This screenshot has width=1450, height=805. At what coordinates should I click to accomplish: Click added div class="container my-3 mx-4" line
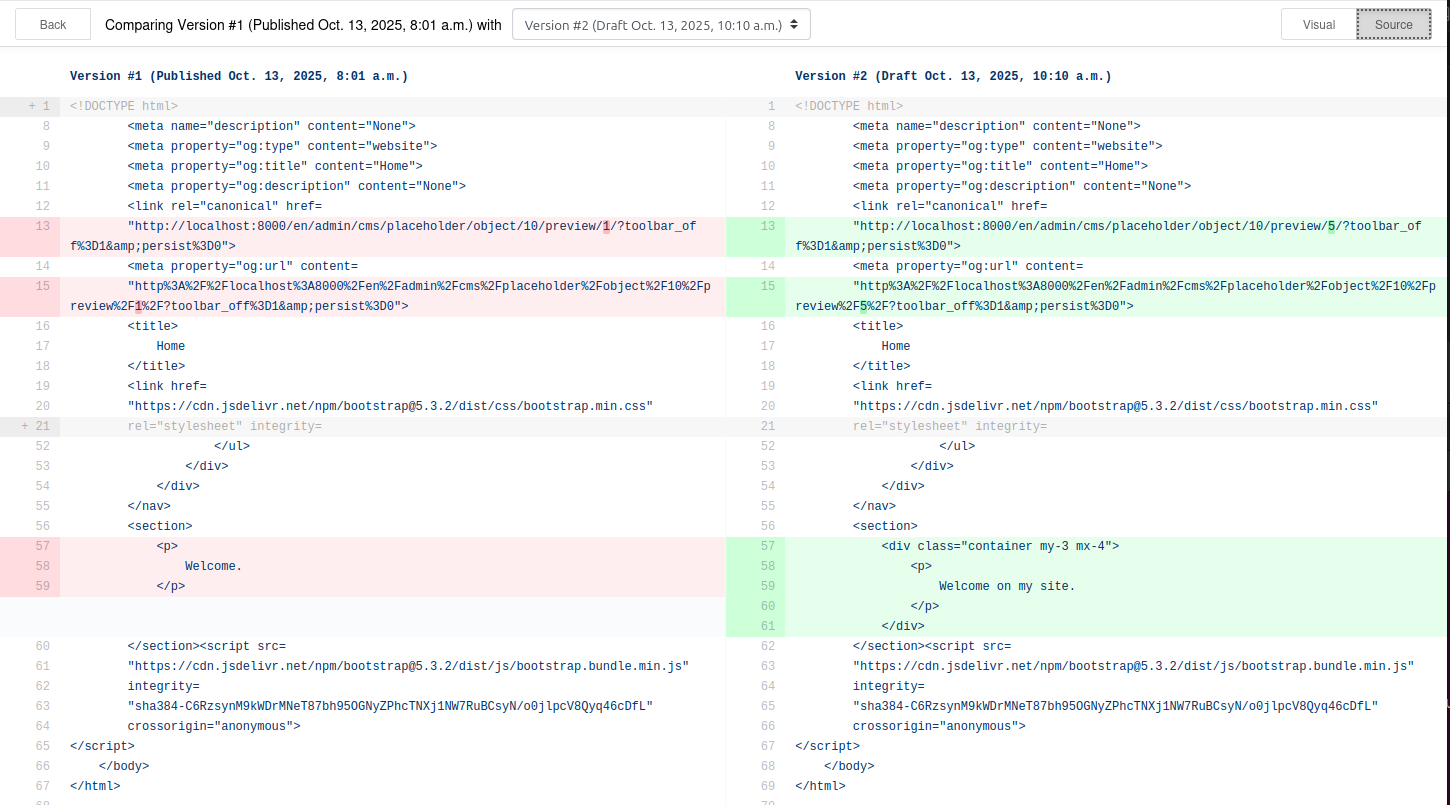click(1000, 546)
